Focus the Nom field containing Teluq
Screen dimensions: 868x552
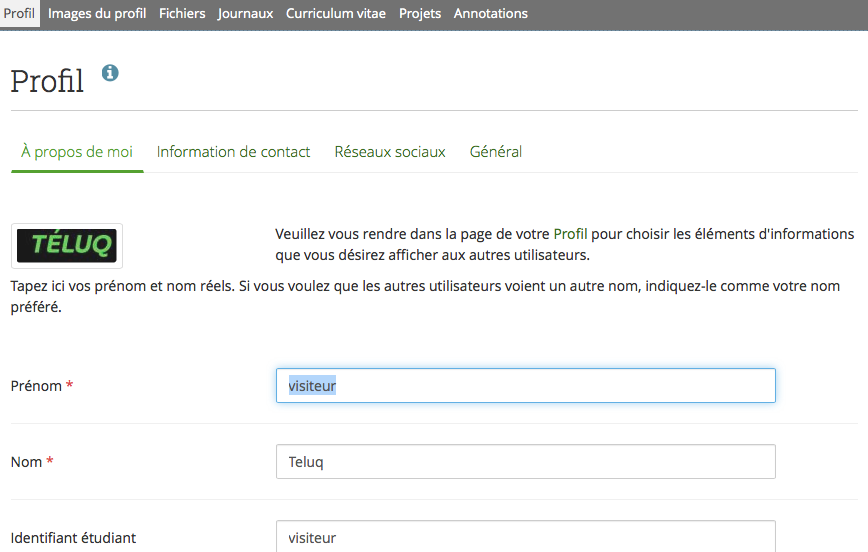[525, 462]
